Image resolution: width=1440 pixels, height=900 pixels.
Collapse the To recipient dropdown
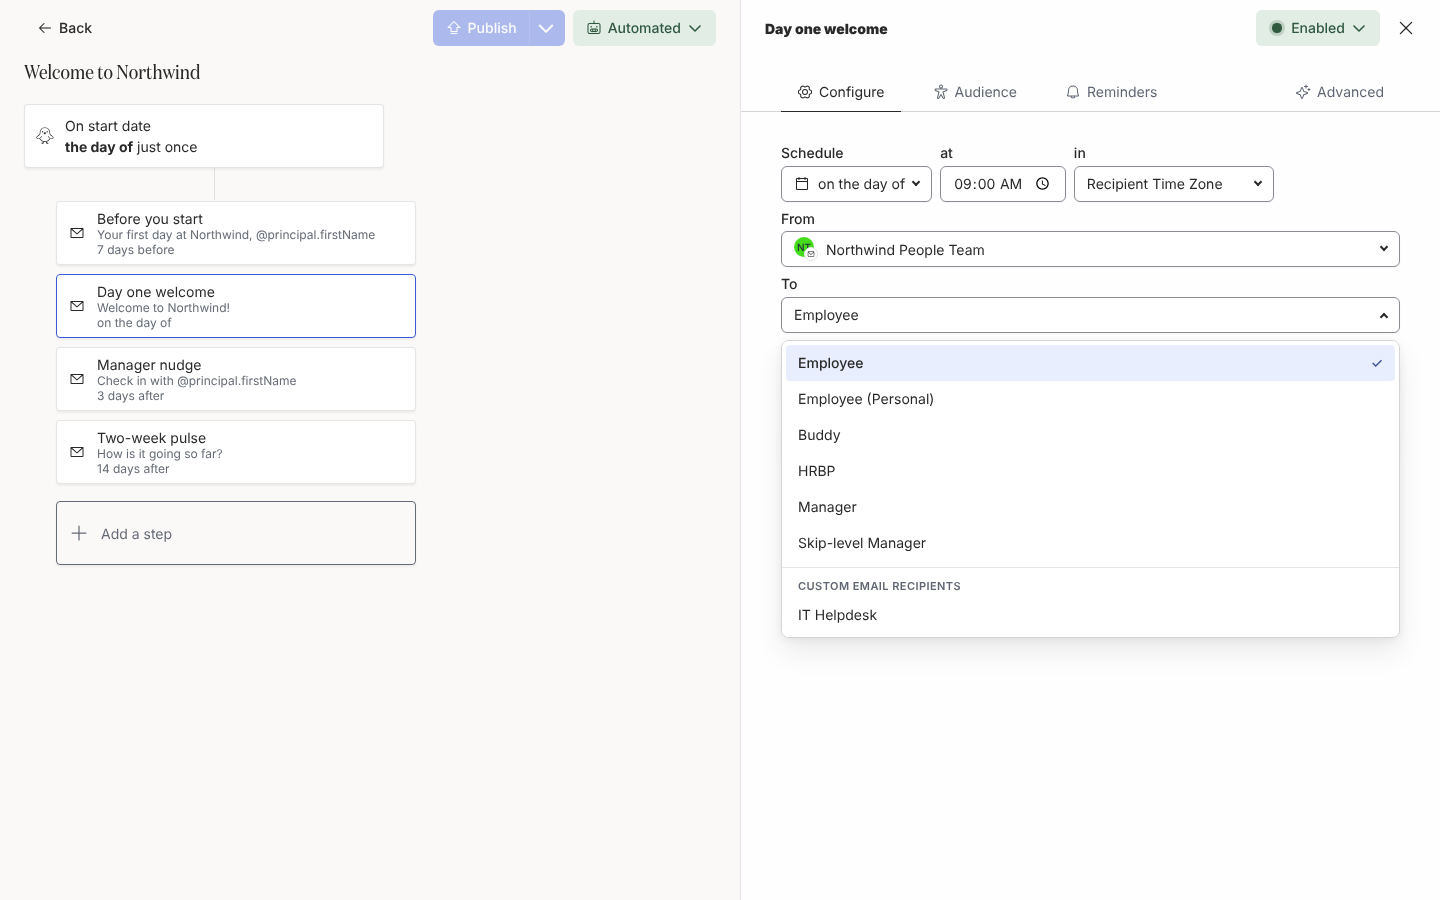(1090, 315)
